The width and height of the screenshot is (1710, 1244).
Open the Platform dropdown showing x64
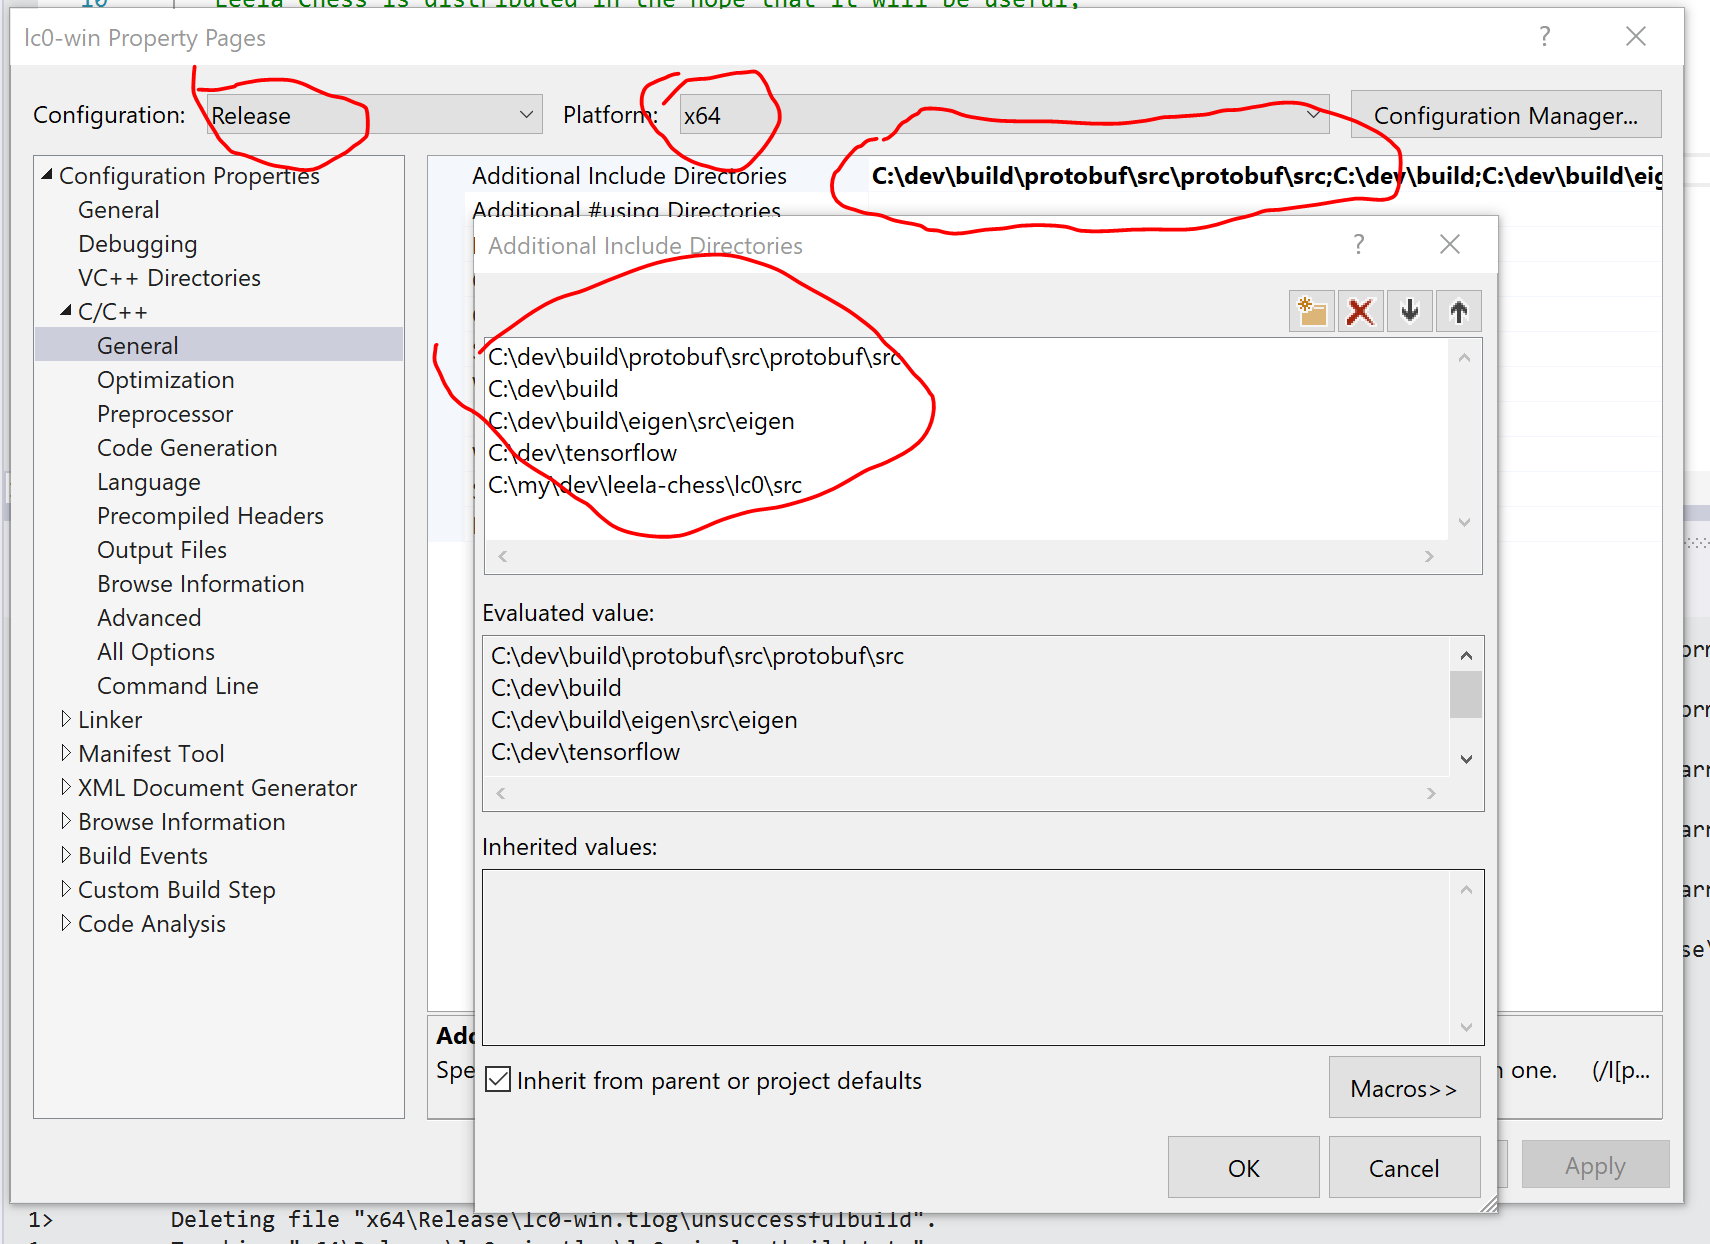coord(1314,114)
